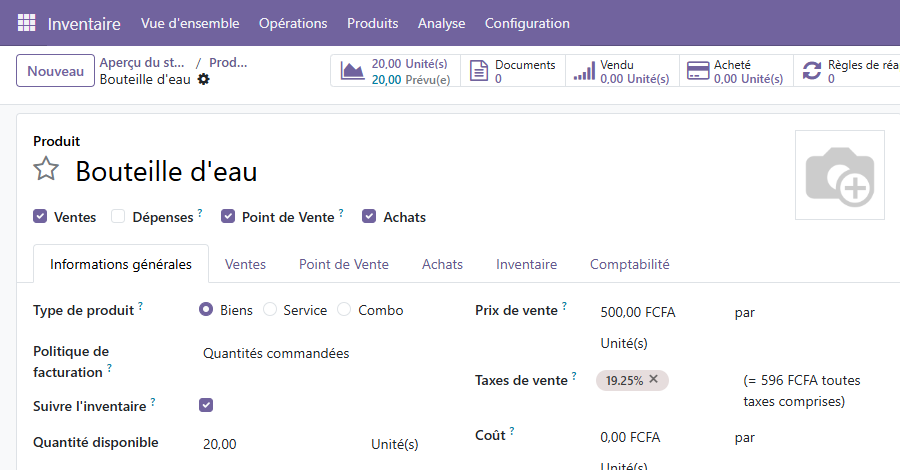
Task: Click help mark next to Dépenses
Action: 200,213
